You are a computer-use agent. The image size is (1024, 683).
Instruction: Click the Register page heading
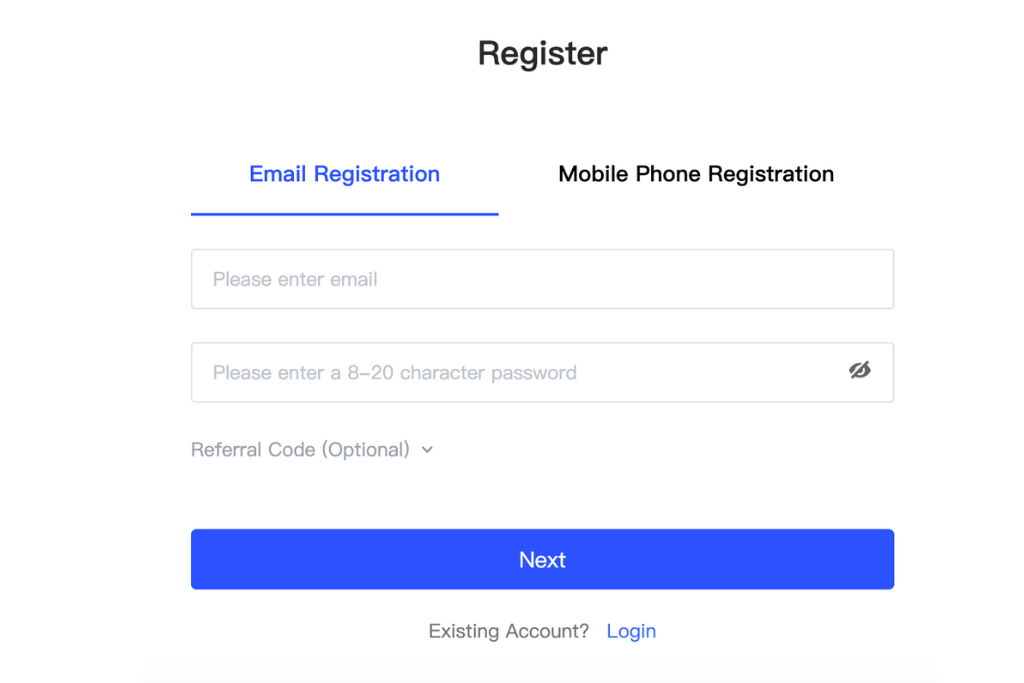[542, 54]
